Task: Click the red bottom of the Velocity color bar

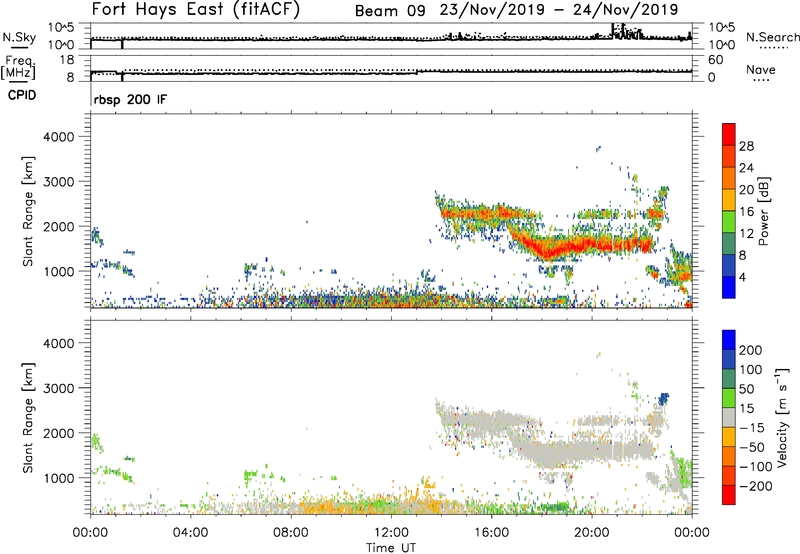Action: pyautogui.click(x=729, y=495)
